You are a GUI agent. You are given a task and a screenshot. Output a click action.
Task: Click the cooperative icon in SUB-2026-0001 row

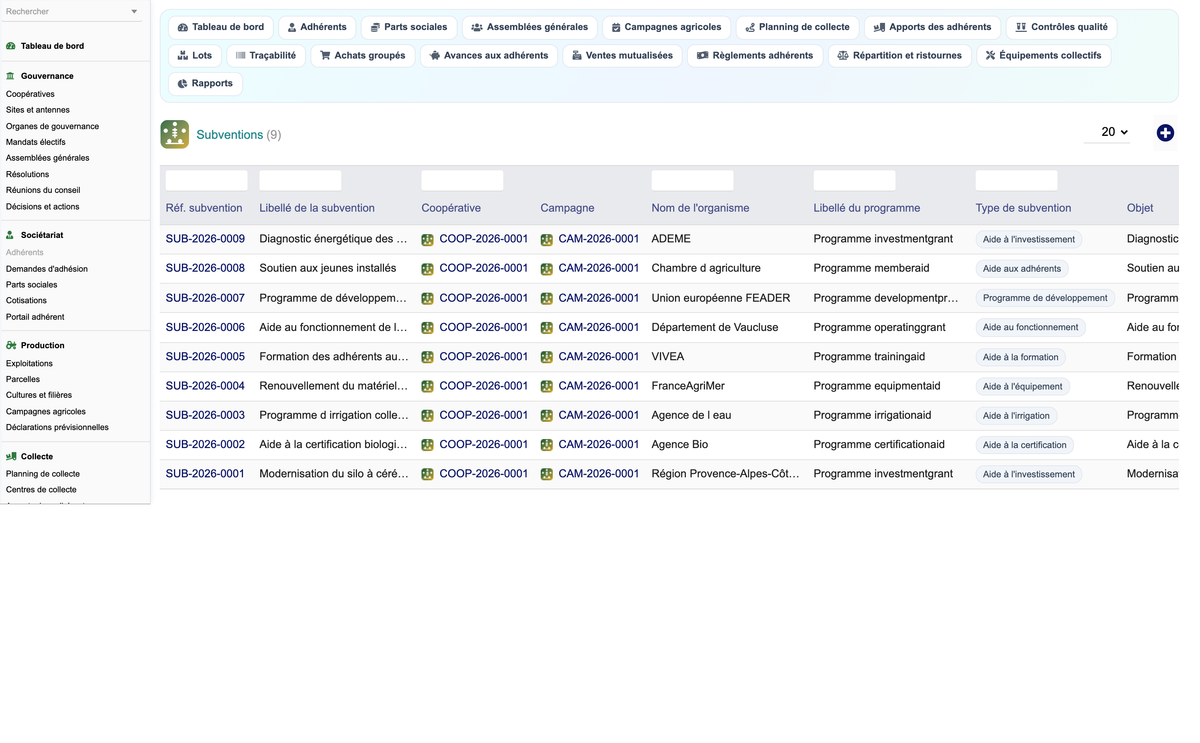(428, 474)
